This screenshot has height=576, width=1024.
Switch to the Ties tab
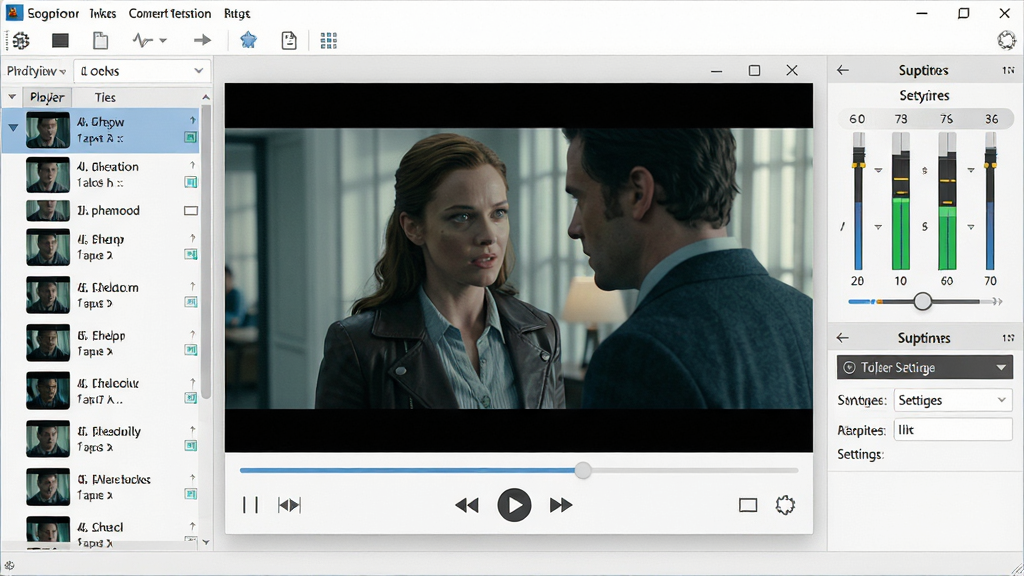coord(105,97)
